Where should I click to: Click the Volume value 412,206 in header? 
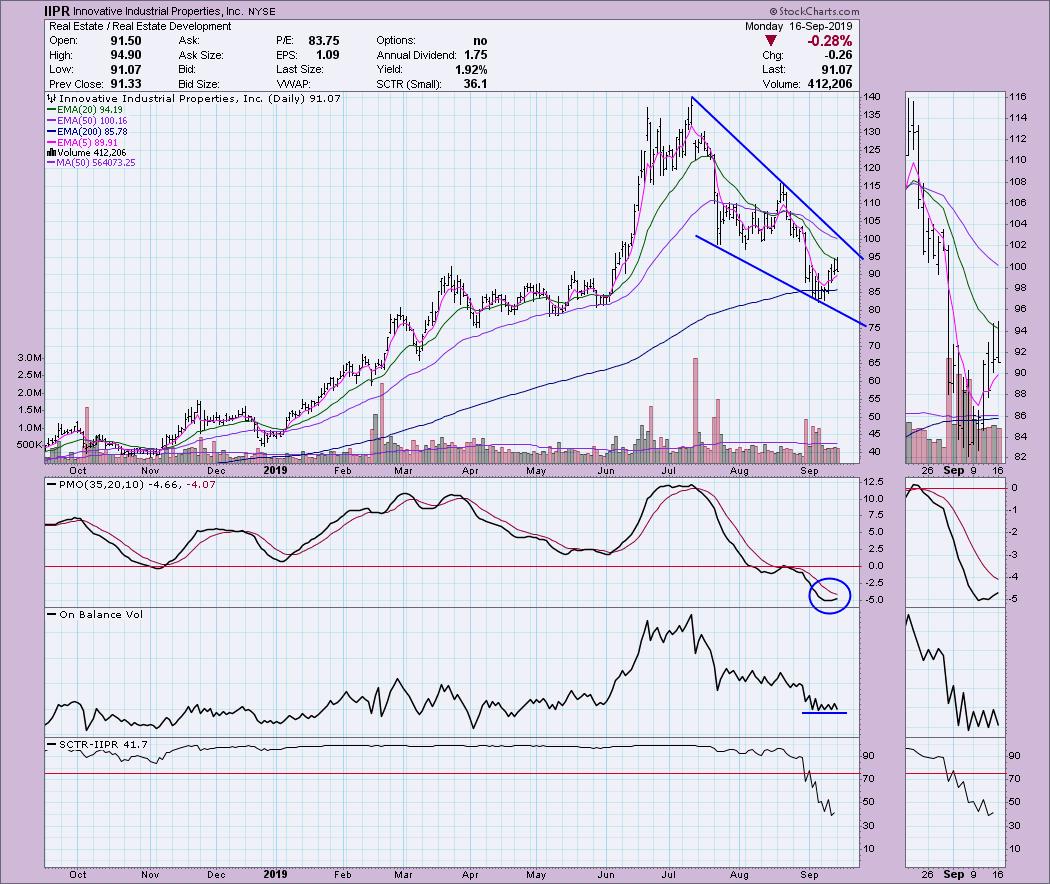(828, 84)
